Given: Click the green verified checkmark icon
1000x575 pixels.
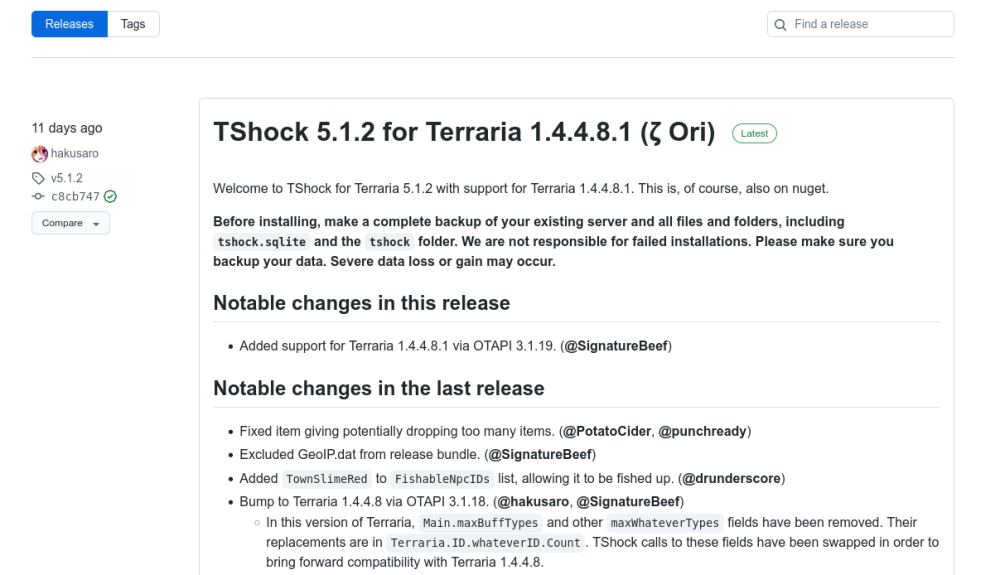Looking at the screenshot, I should [110, 196].
